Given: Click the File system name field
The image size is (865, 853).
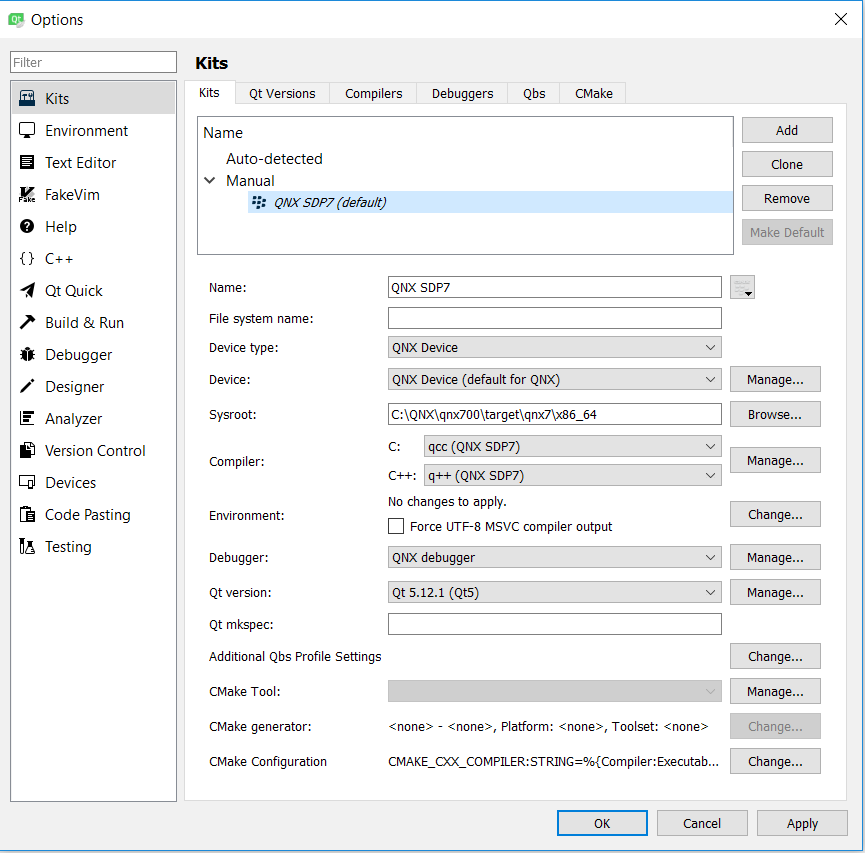Looking at the screenshot, I should pyautogui.click(x=554, y=318).
